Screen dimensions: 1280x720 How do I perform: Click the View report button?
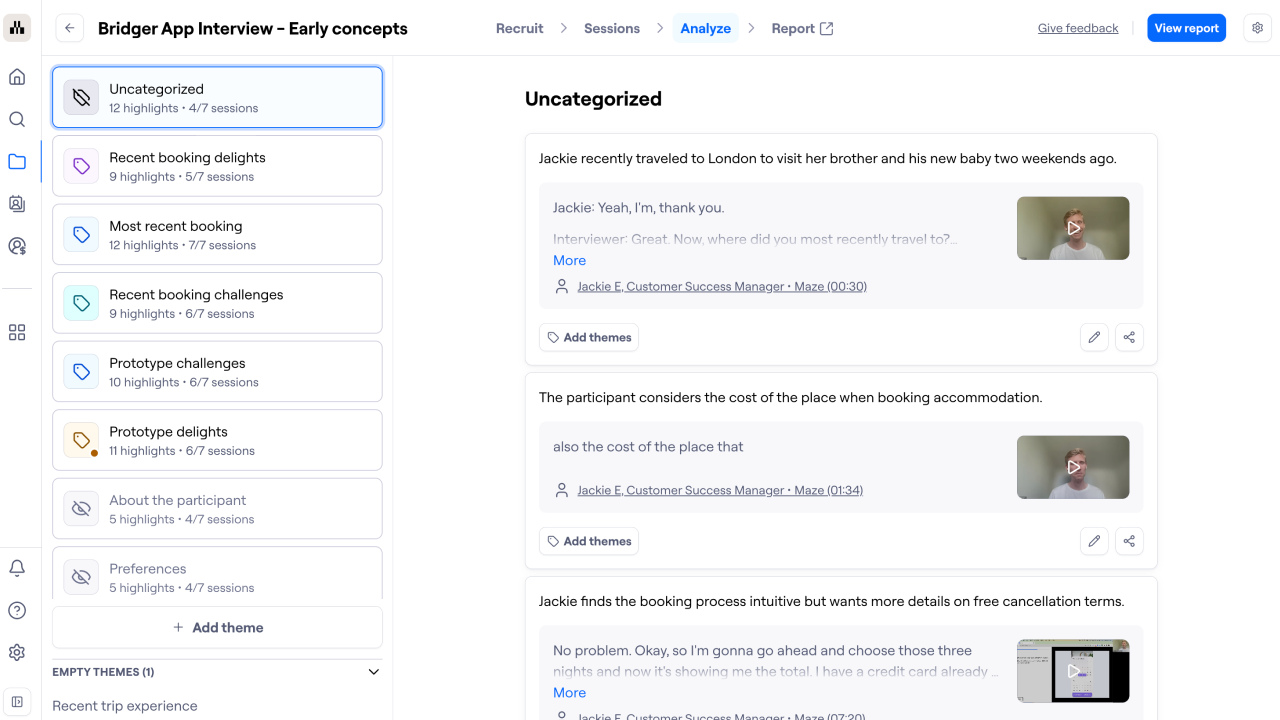[x=1186, y=28]
